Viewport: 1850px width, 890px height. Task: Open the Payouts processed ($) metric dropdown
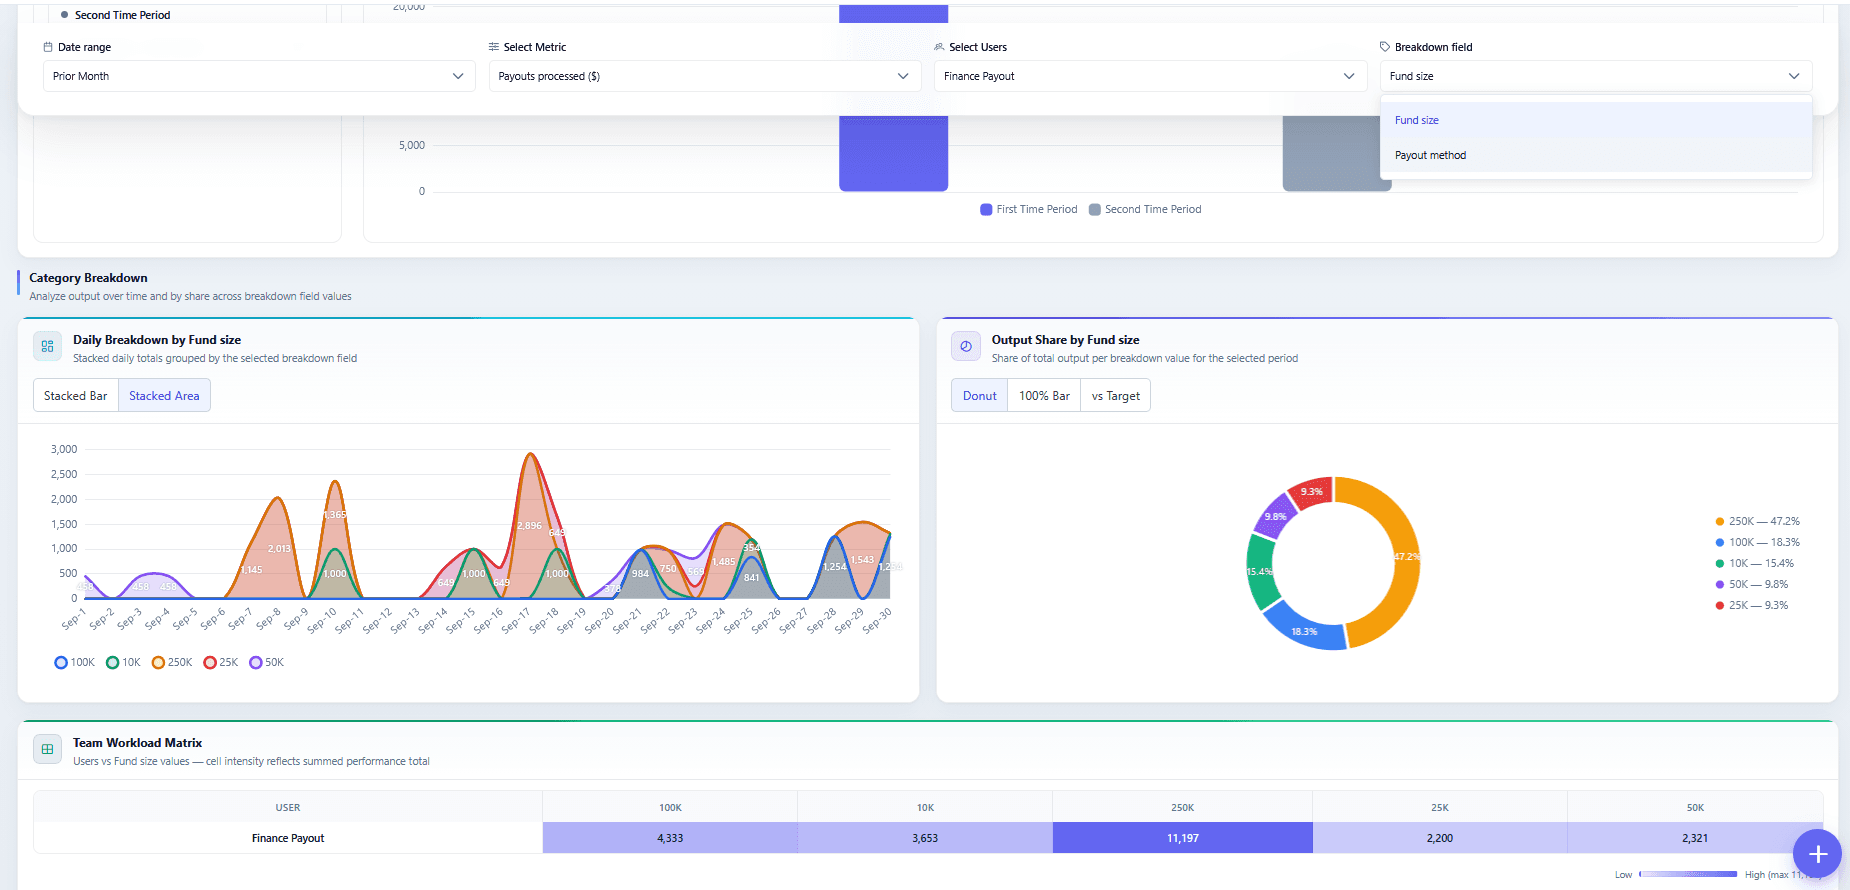(704, 76)
